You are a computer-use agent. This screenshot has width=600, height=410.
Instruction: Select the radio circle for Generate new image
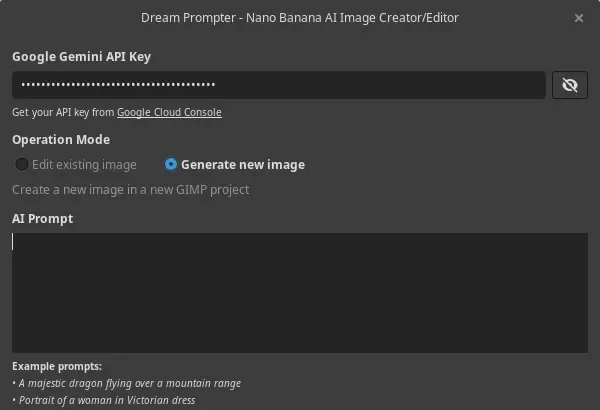pos(171,165)
